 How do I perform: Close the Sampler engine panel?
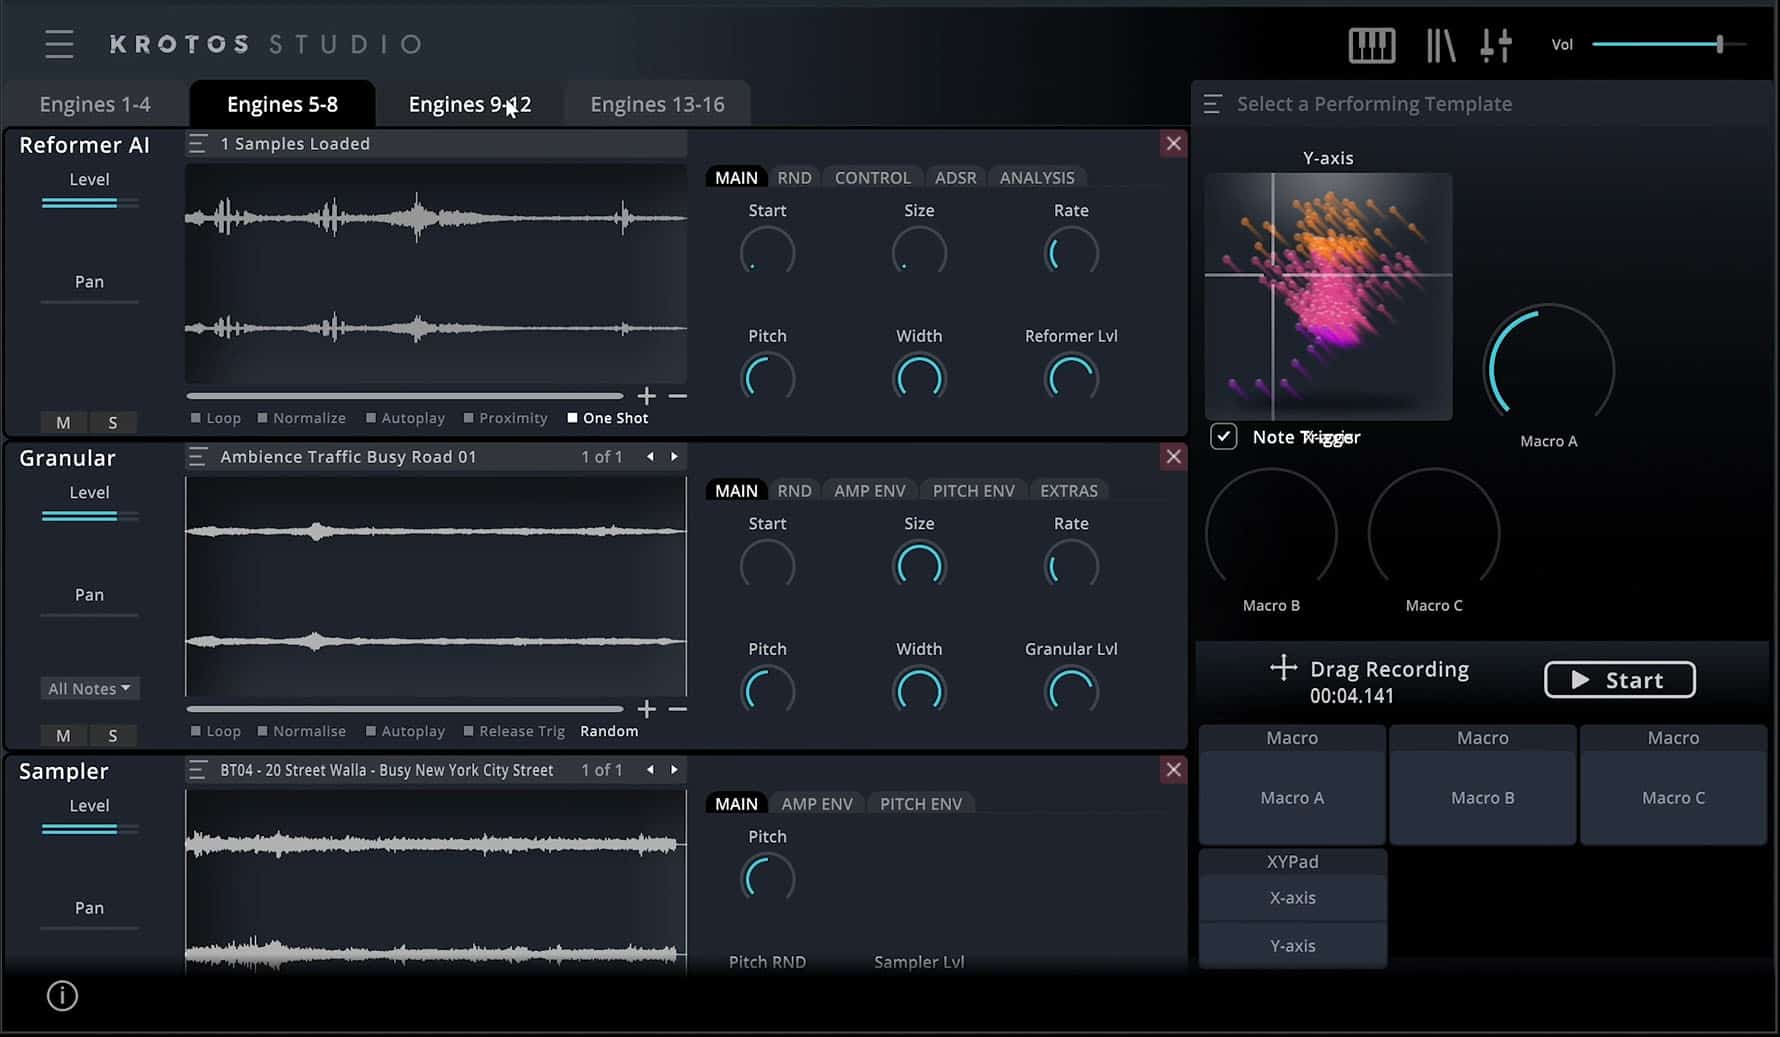tap(1173, 770)
